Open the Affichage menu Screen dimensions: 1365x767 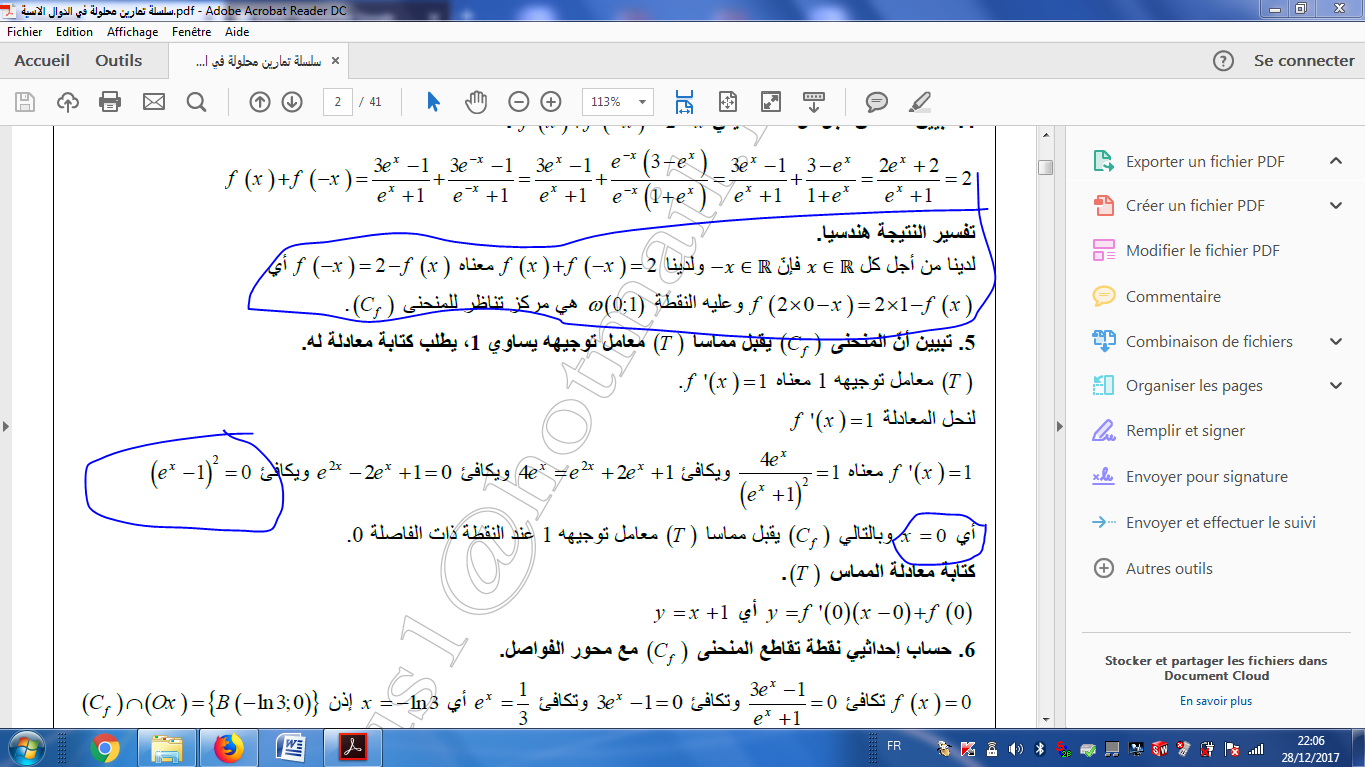point(133,32)
